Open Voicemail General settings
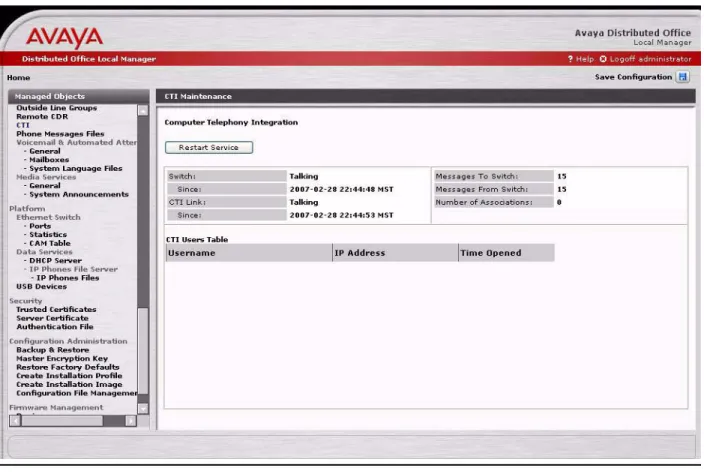The width and height of the screenshot is (704, 474). click(x=44, y=151)
